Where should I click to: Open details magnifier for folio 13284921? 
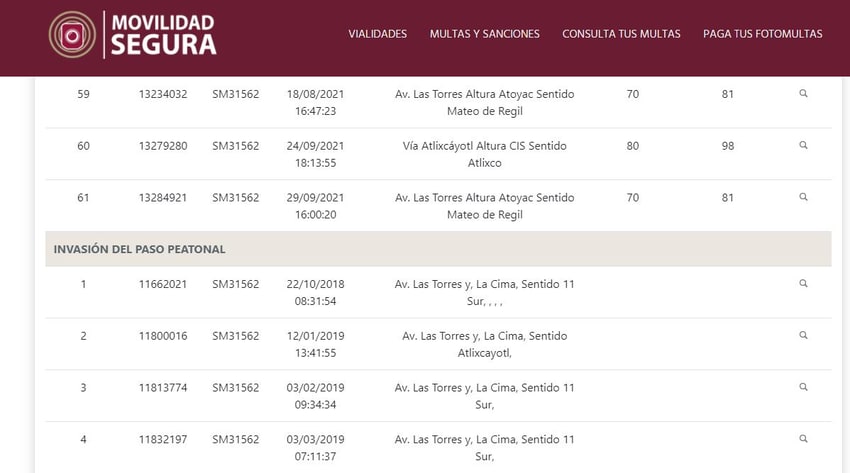coord(803,197)
